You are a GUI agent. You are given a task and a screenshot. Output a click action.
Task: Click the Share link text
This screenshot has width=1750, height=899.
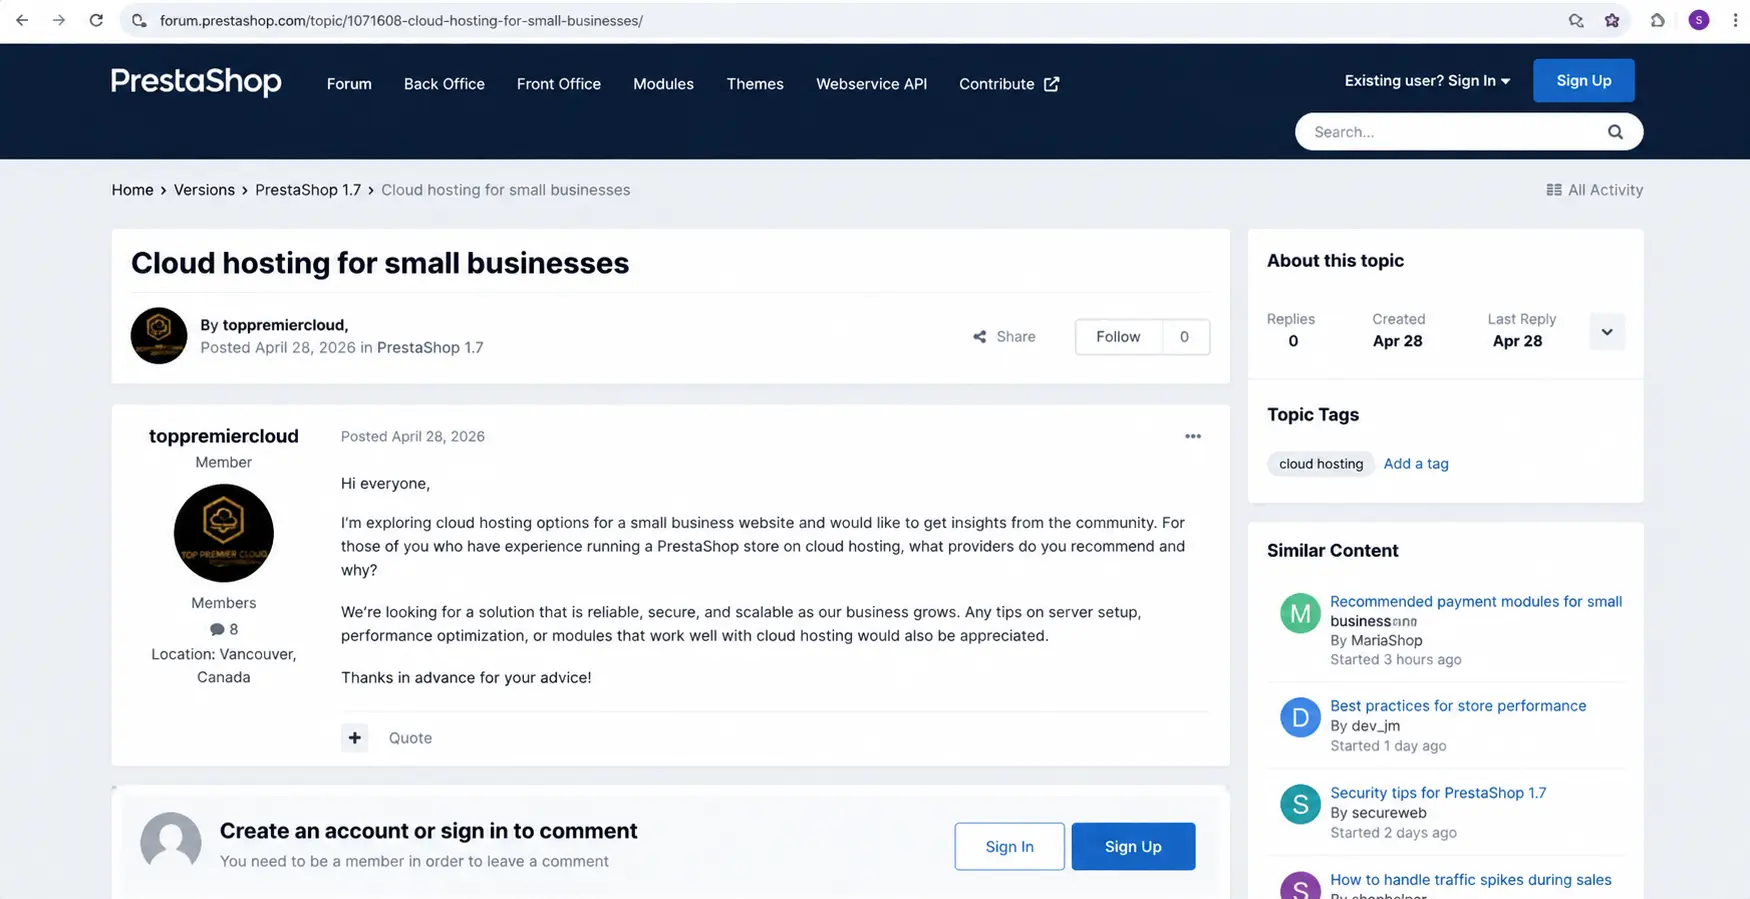tap(1016, 337)
